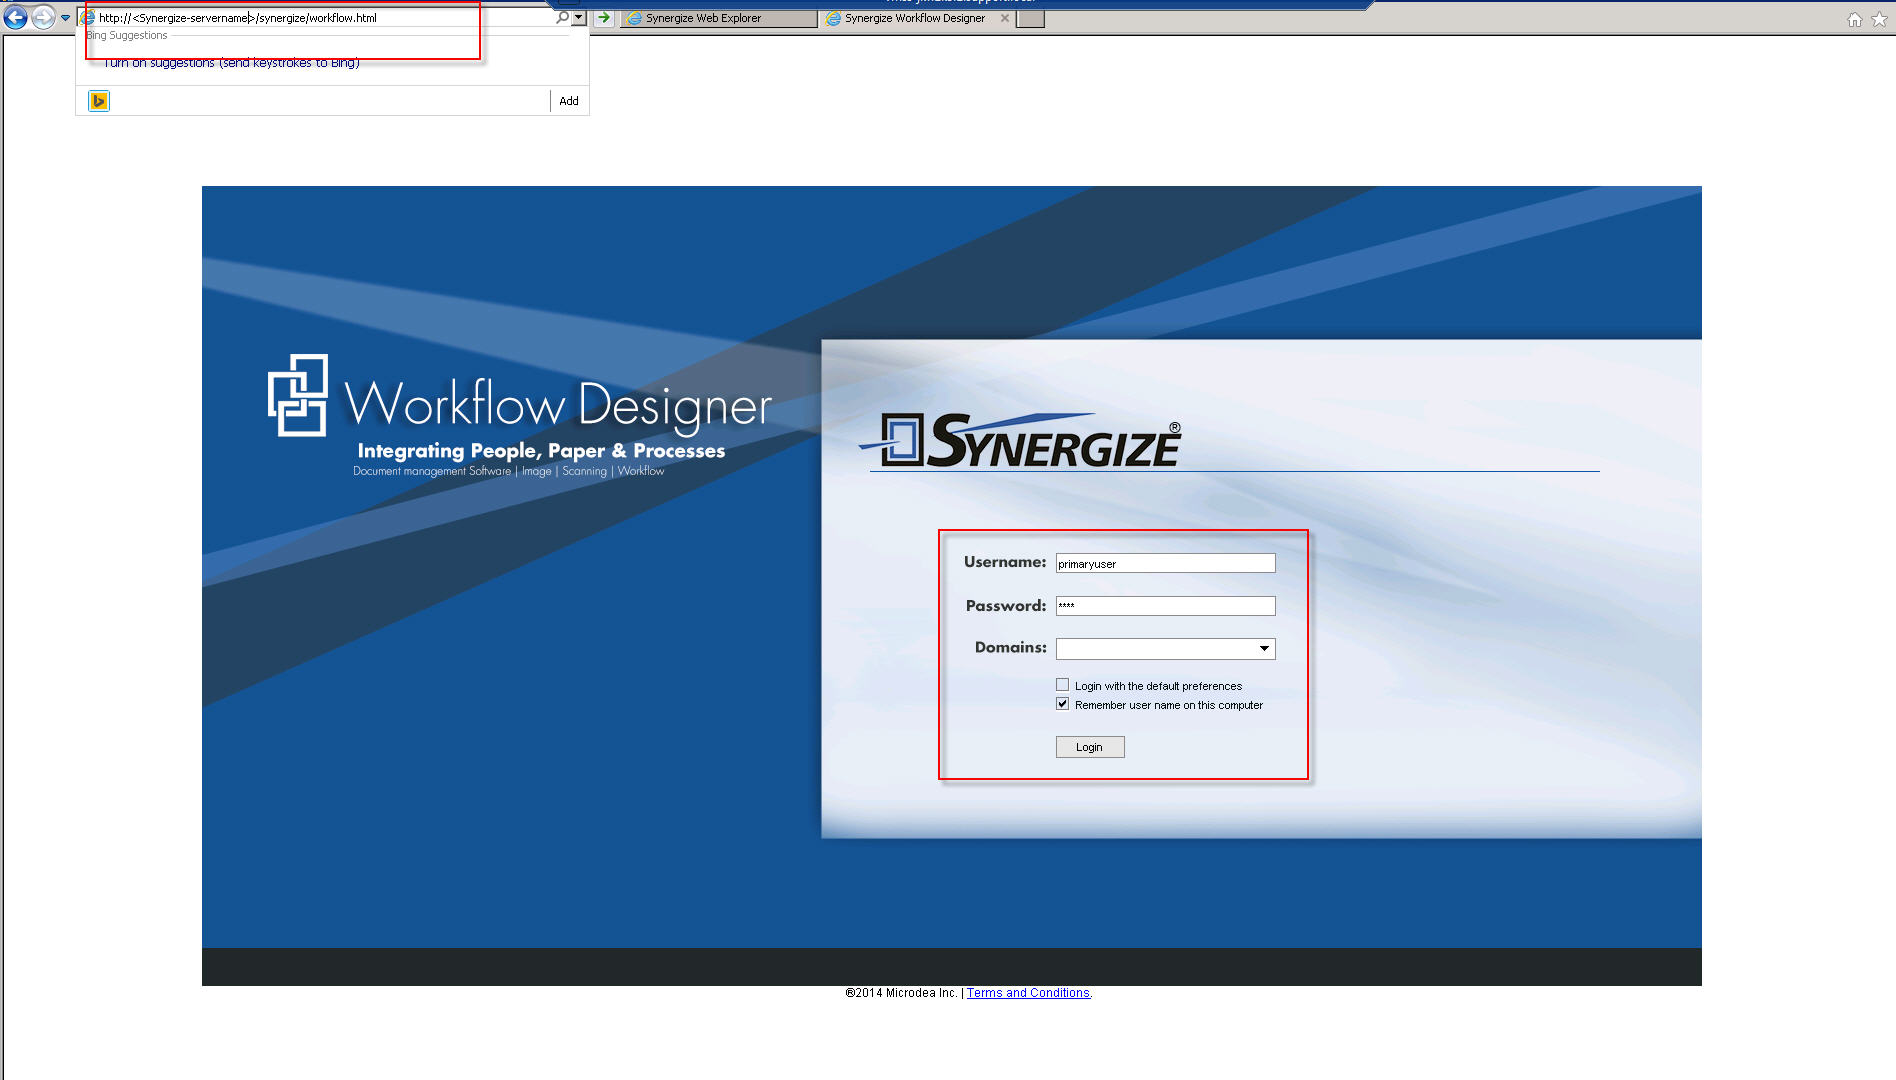
Task: Click "Integrating People, Paper & Processes" tagline
Action: pos(541,451)
